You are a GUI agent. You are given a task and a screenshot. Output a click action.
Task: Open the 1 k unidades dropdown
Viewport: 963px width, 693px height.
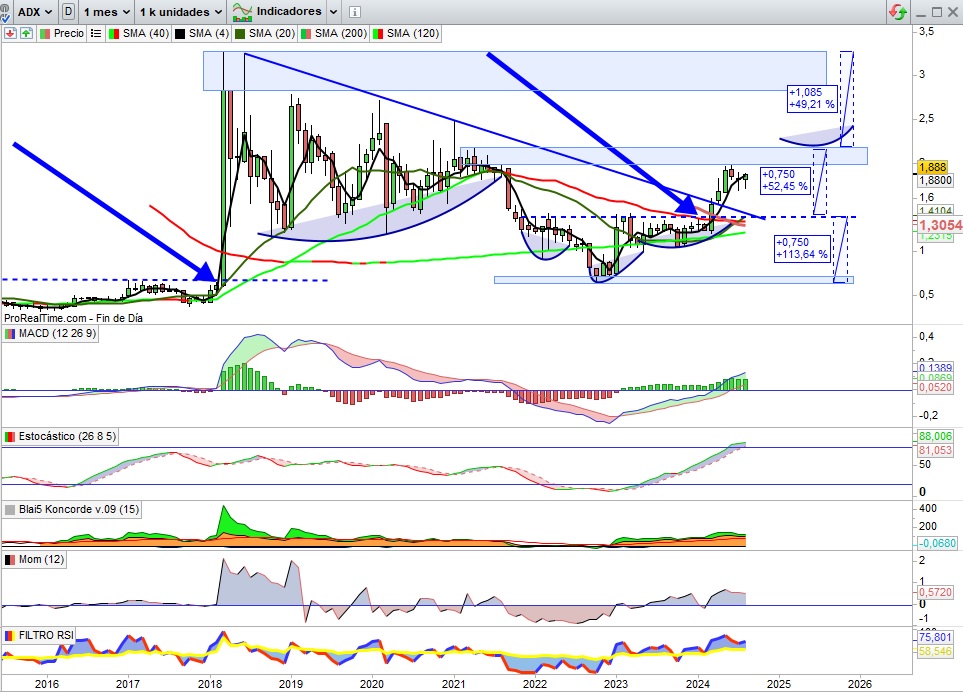pyautogui.click(x=181, y=12)
